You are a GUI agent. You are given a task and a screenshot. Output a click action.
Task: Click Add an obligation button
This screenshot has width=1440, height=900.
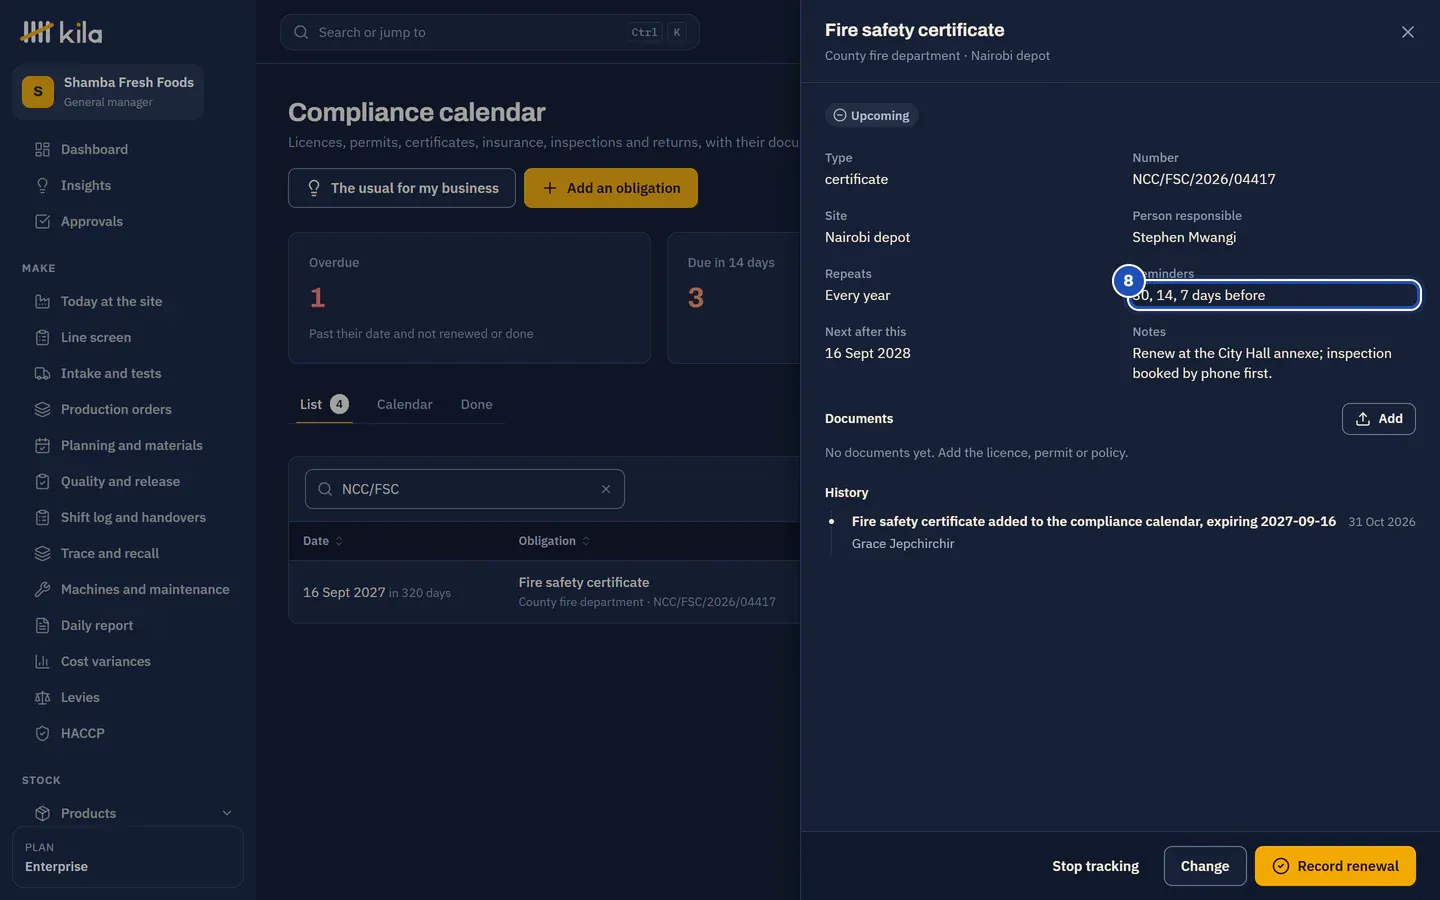tap(611, 188)
